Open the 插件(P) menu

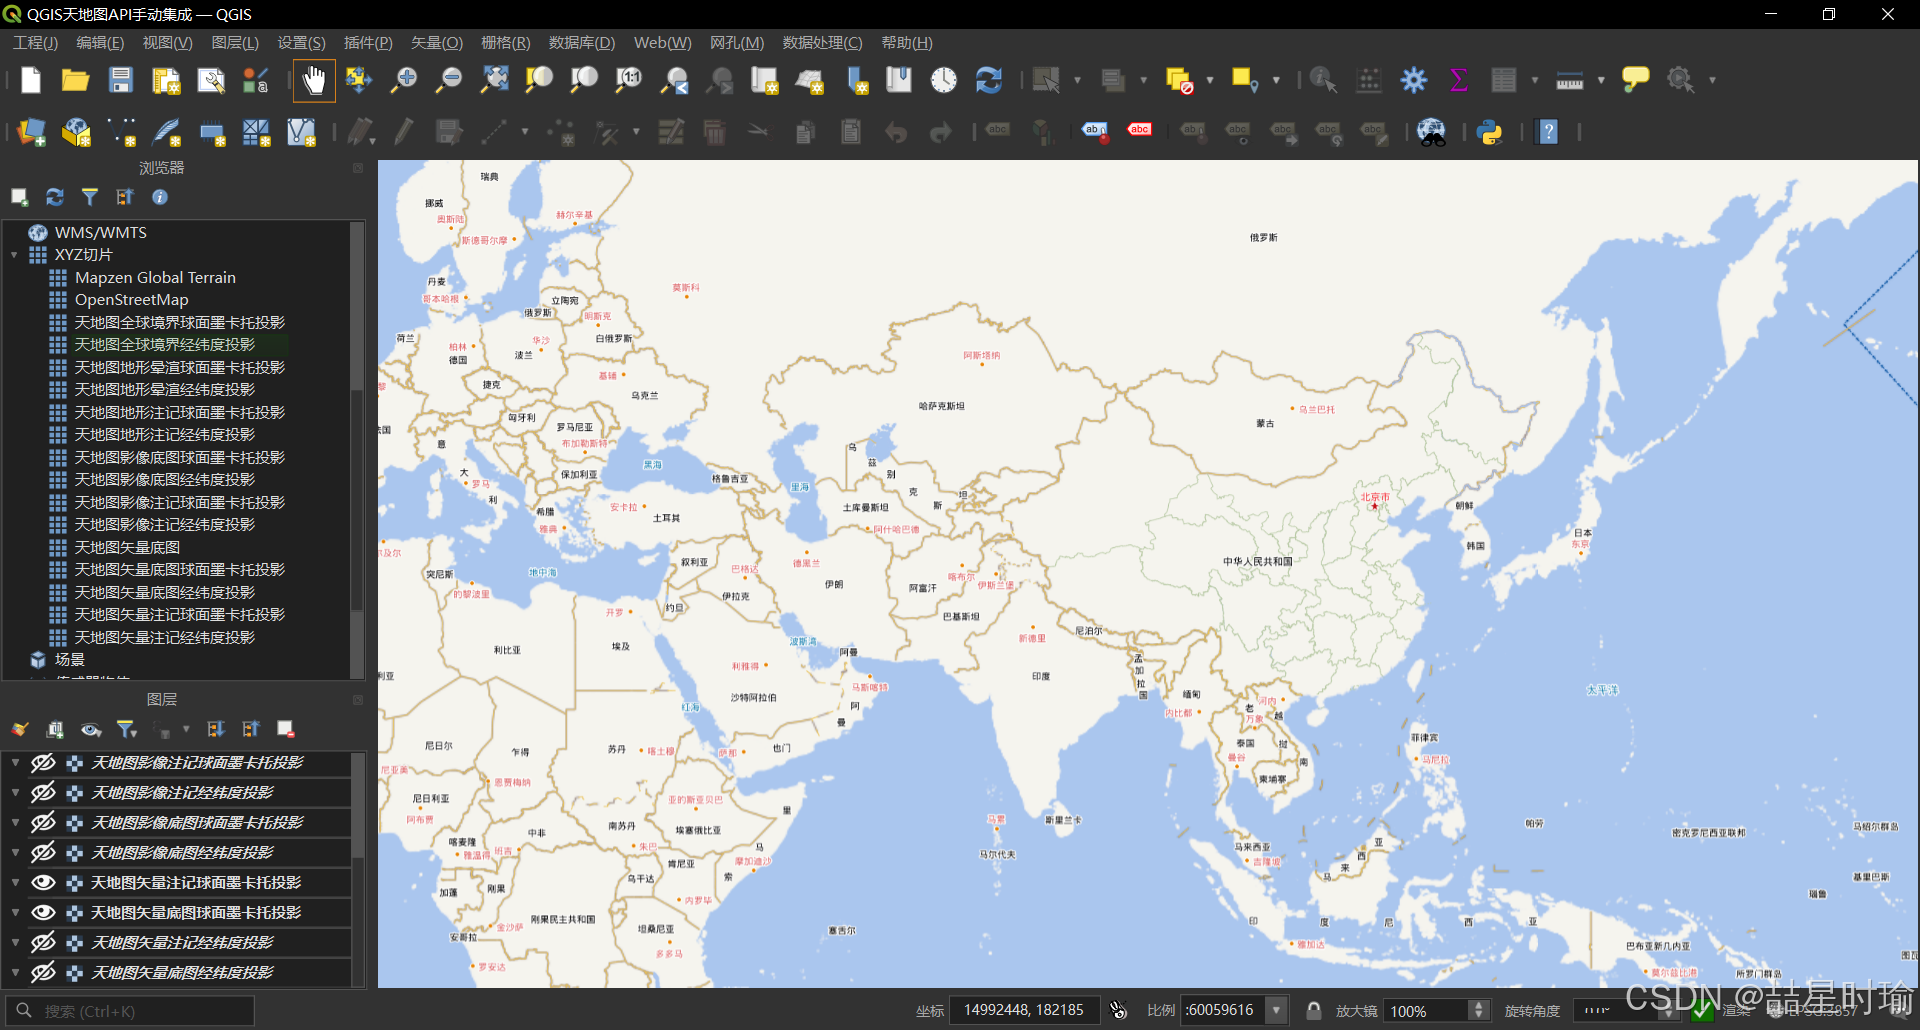(368, 43)
